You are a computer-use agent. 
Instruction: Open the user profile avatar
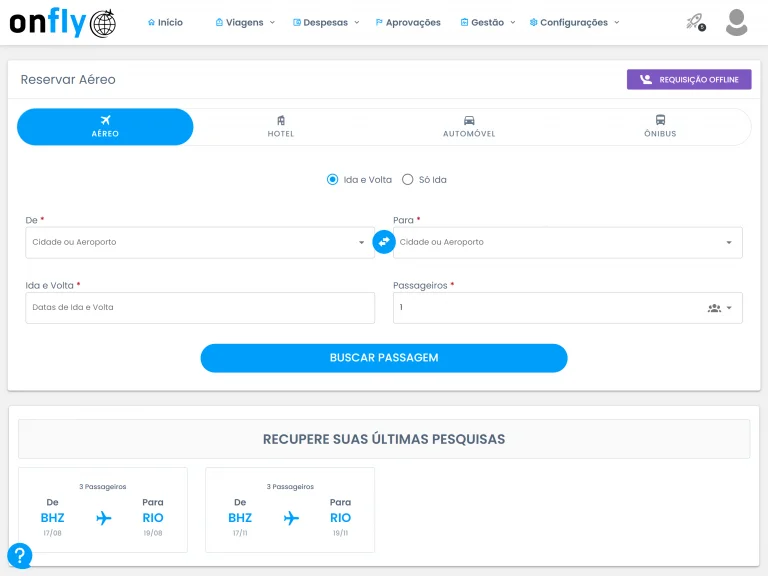736,23
